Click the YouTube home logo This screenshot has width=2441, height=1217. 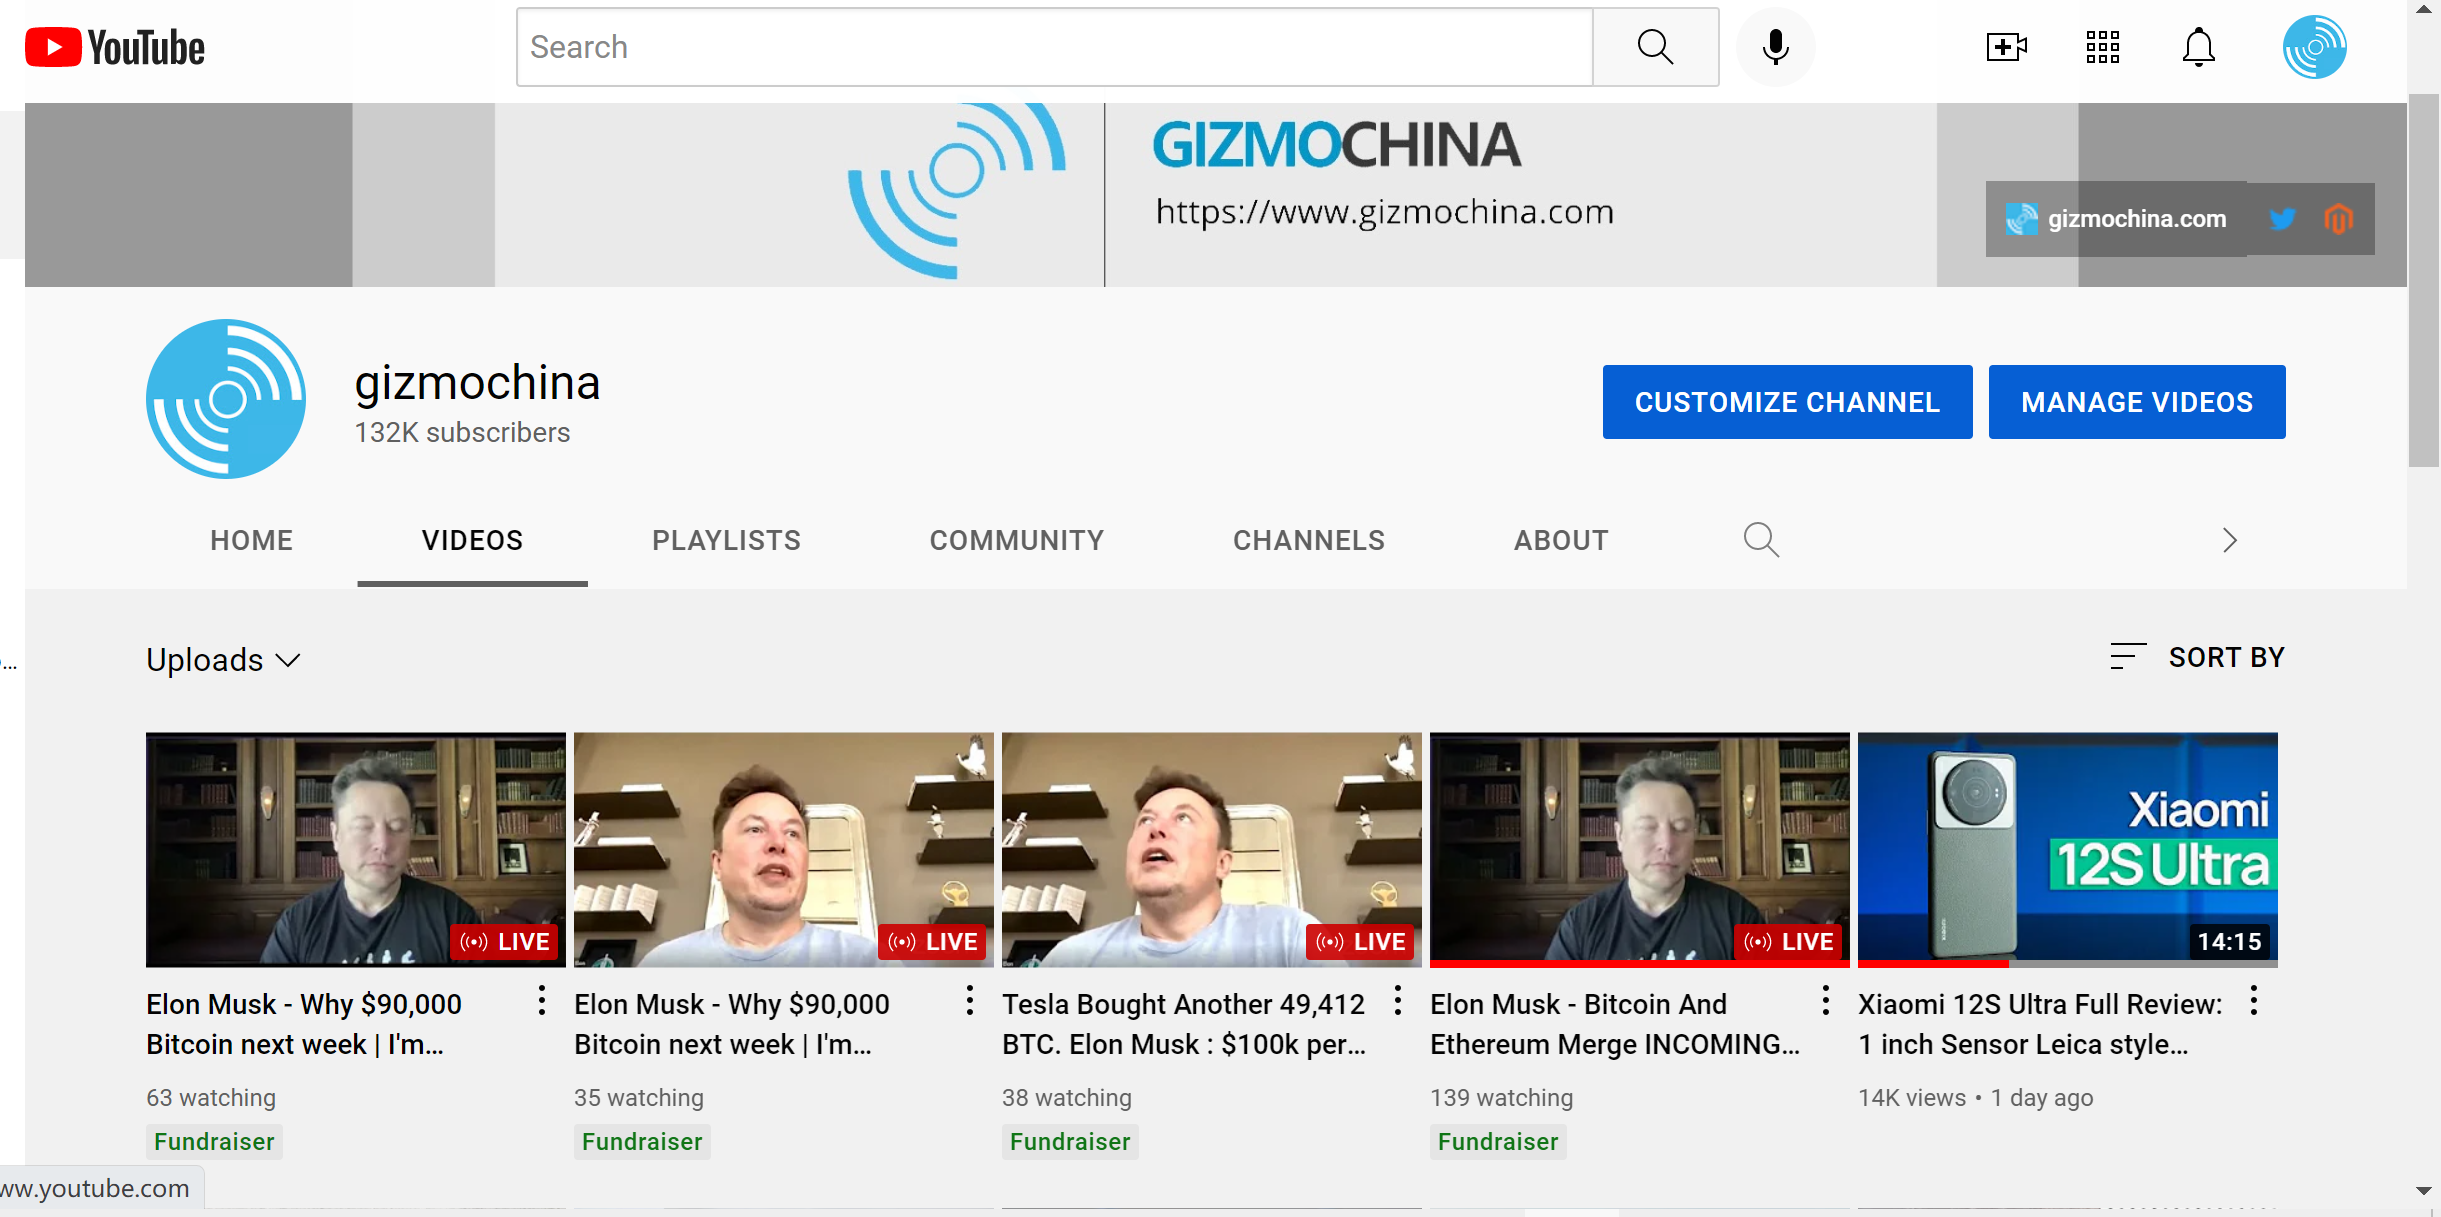coord(114,47)
